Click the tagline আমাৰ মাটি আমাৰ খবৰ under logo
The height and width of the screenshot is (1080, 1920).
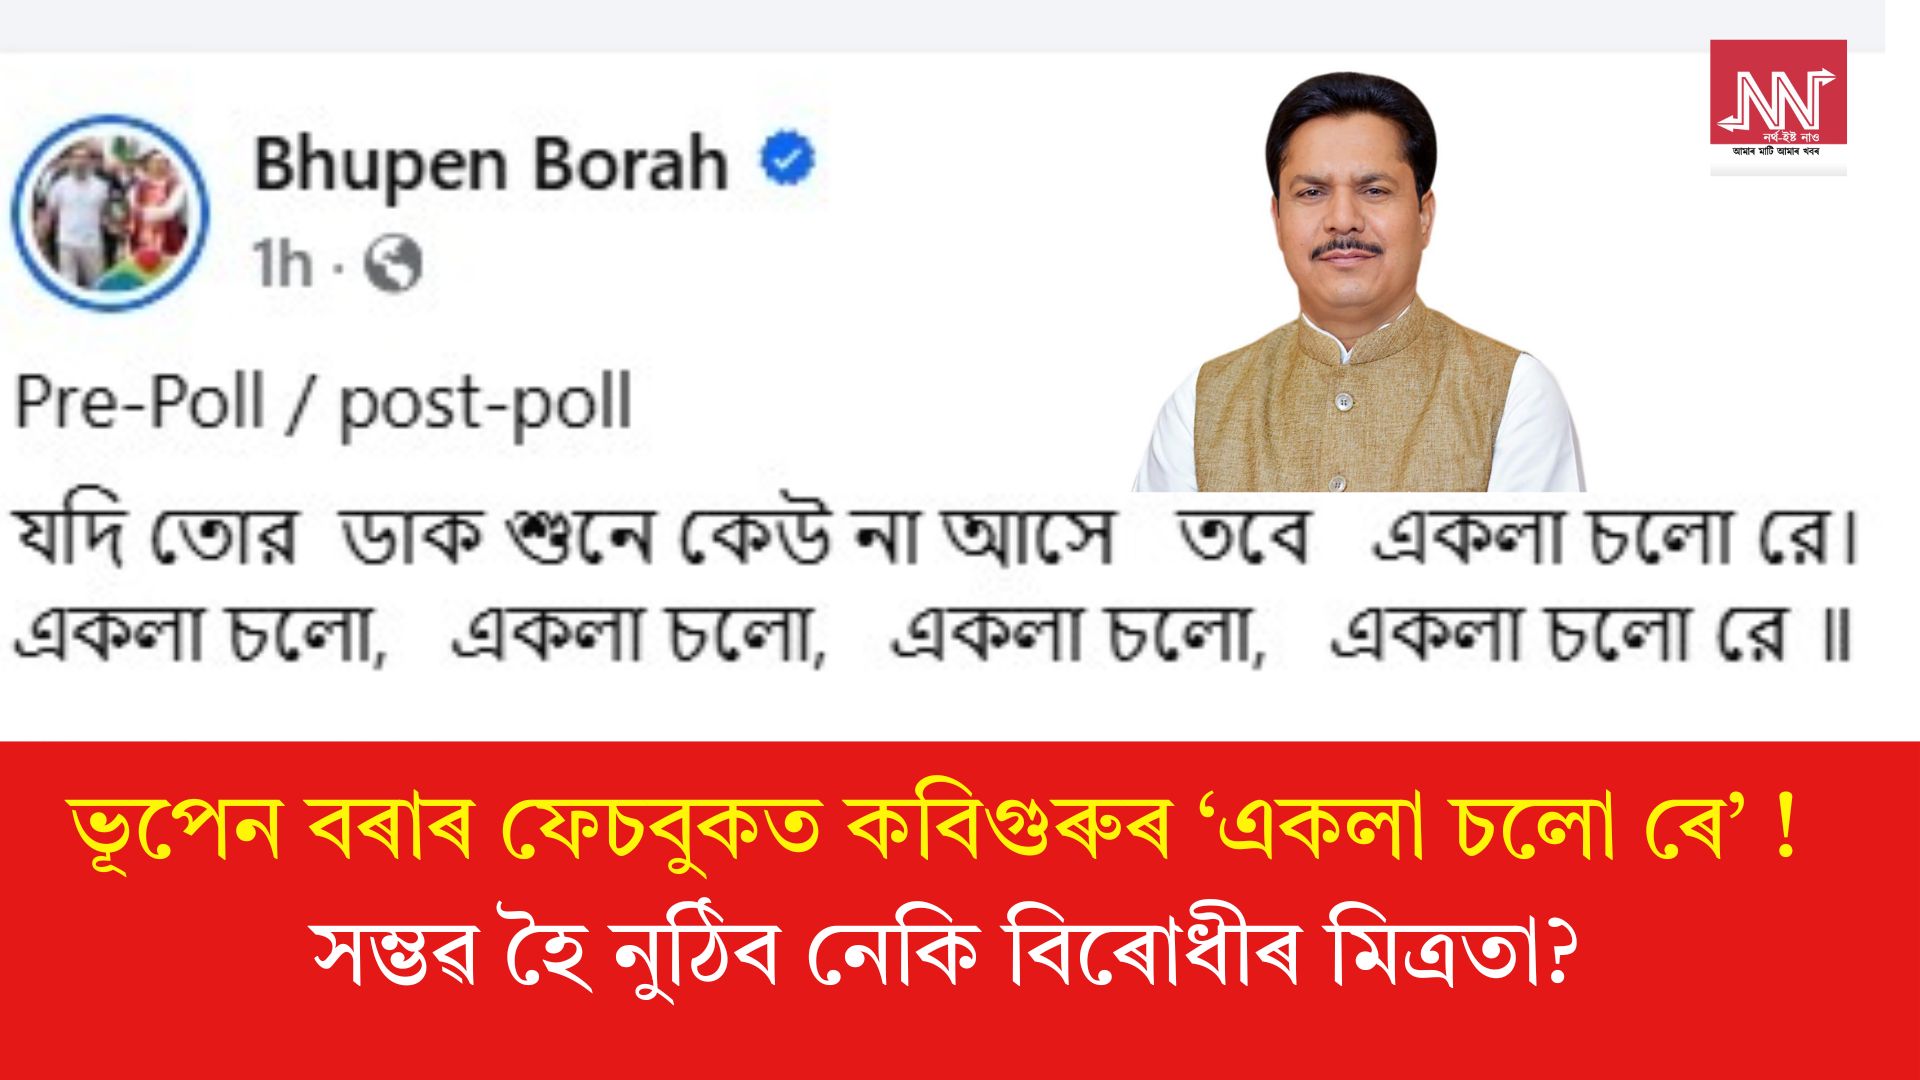1778,151
